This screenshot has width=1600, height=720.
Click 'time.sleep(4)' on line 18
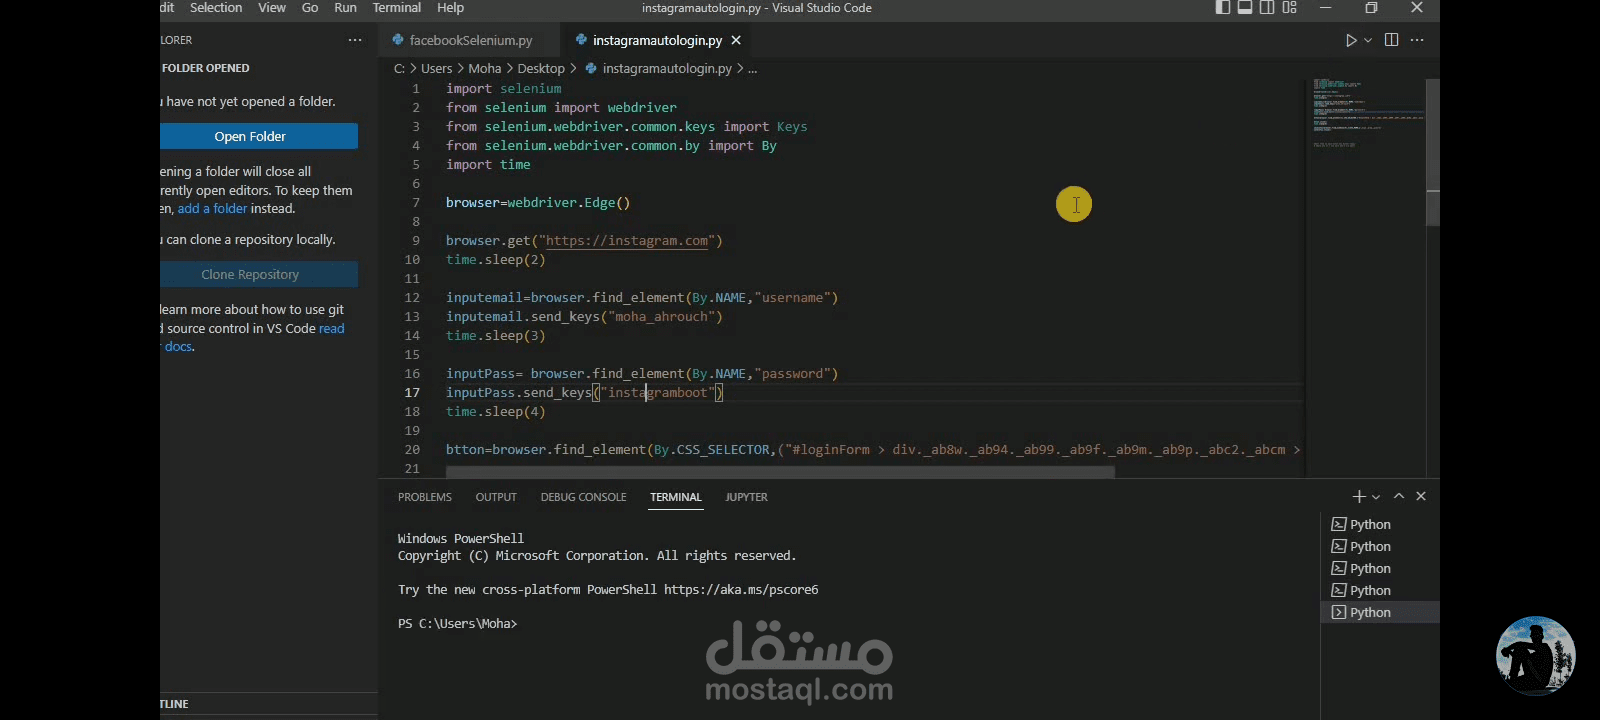(495, 412)
